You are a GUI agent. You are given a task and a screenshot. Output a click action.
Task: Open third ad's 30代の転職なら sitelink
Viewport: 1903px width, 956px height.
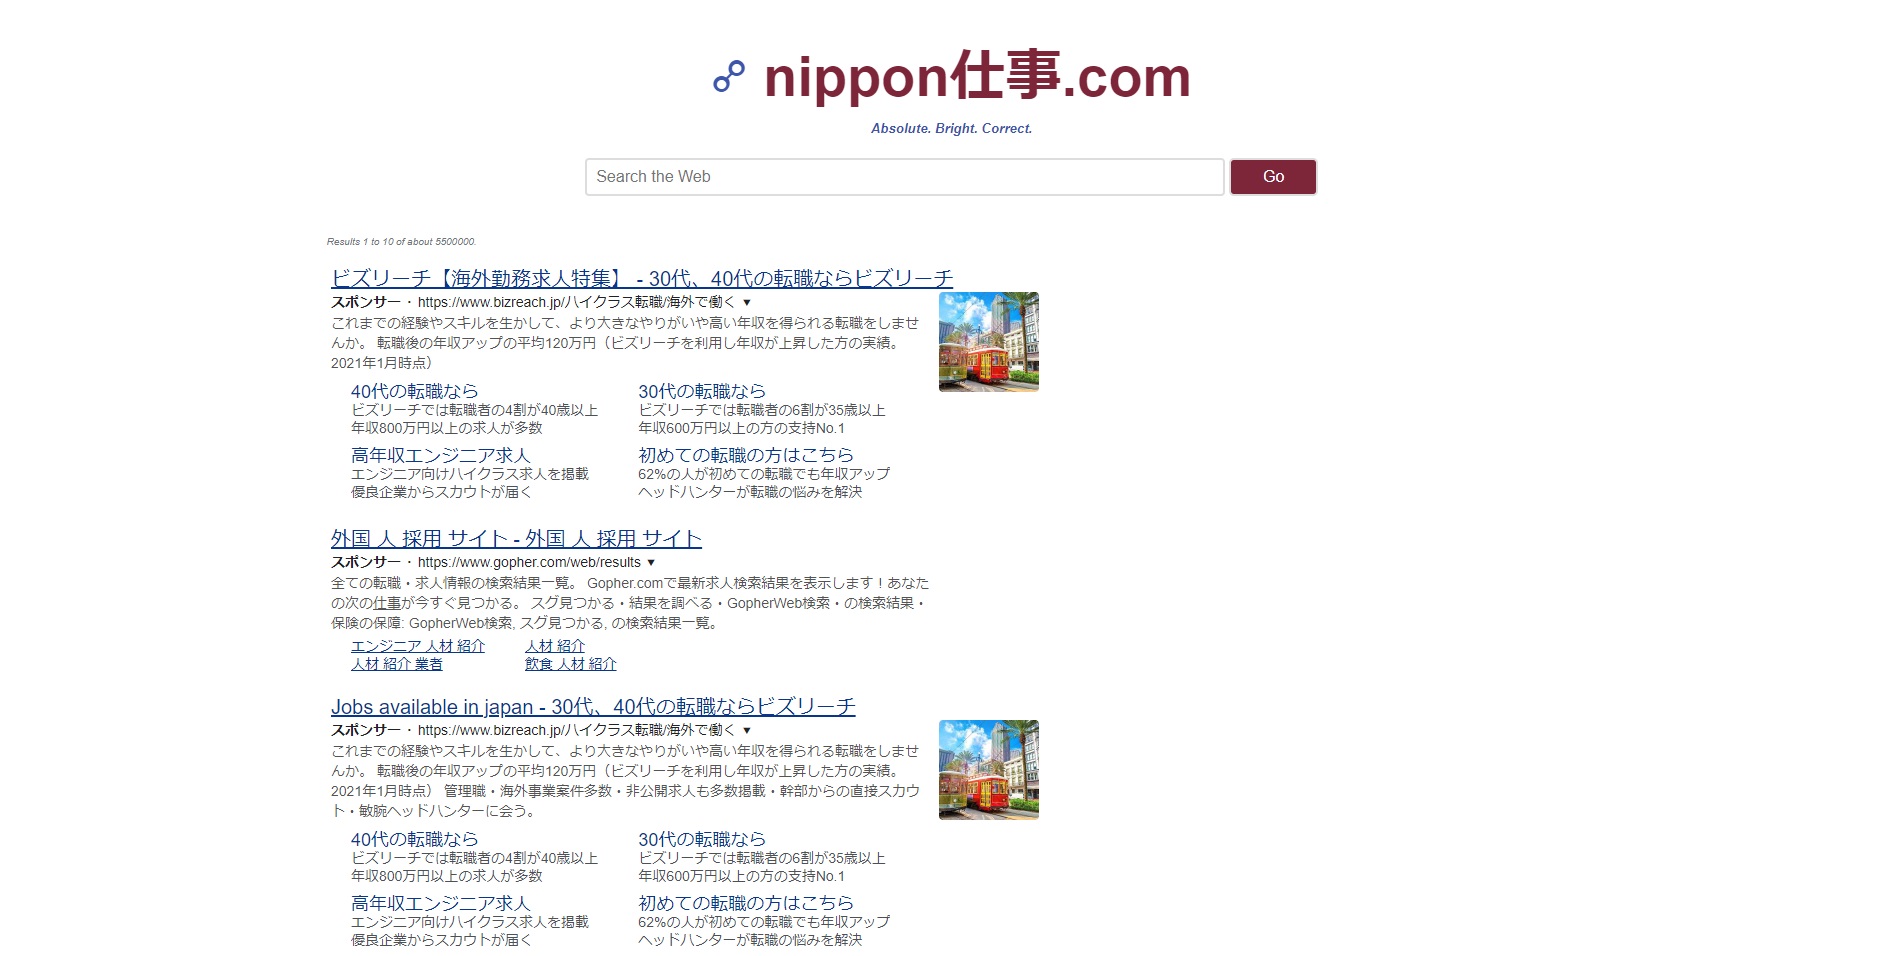[702, 839]
